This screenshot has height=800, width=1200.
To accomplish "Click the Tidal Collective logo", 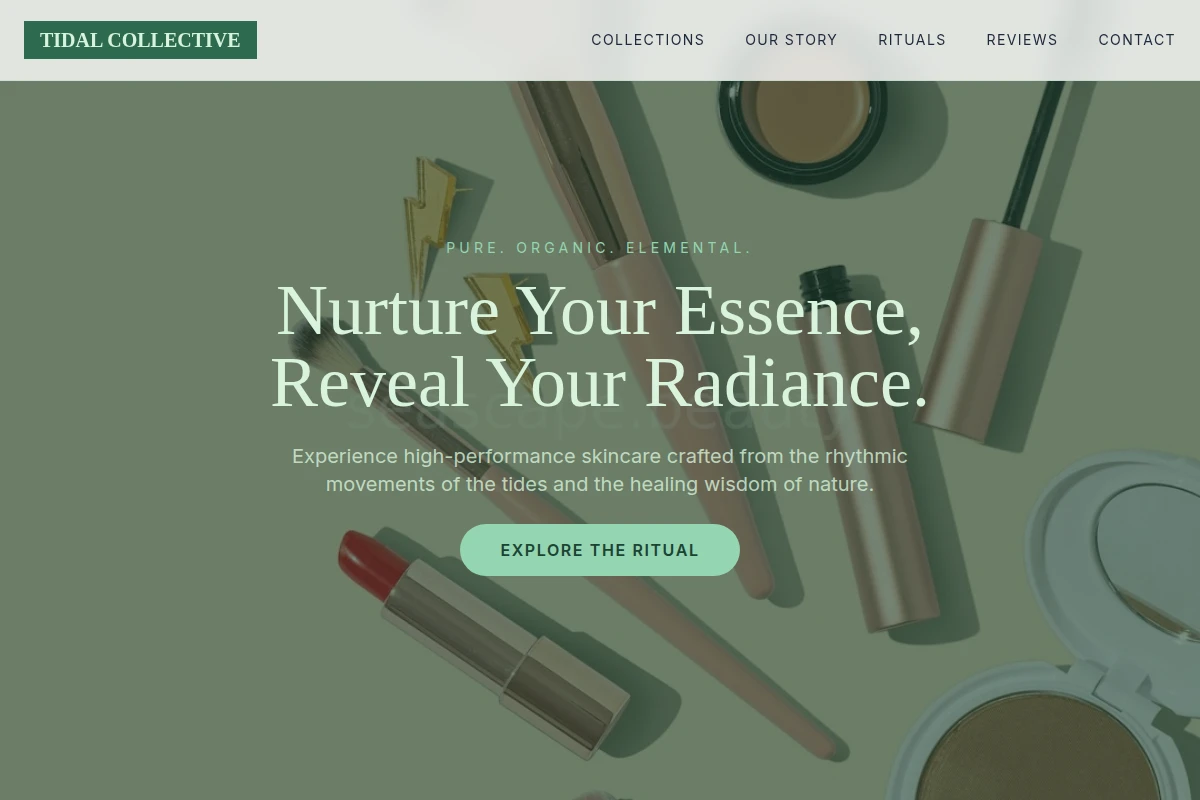I will pos(140,40).
